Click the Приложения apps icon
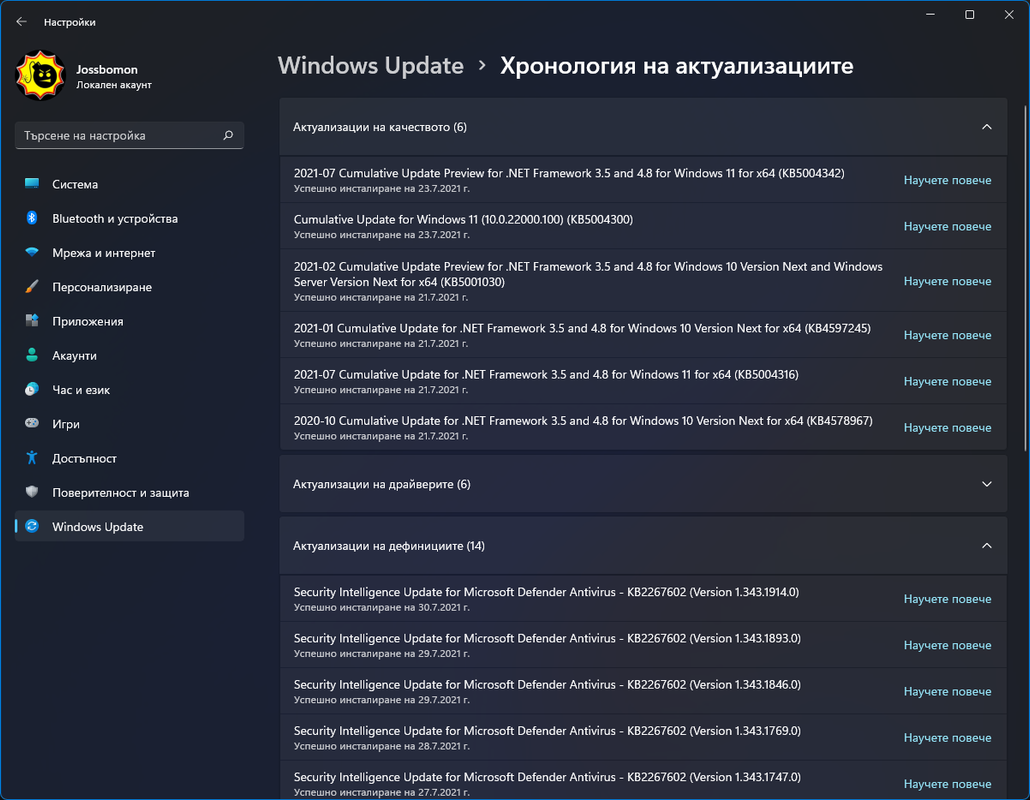 click(32, 321)
